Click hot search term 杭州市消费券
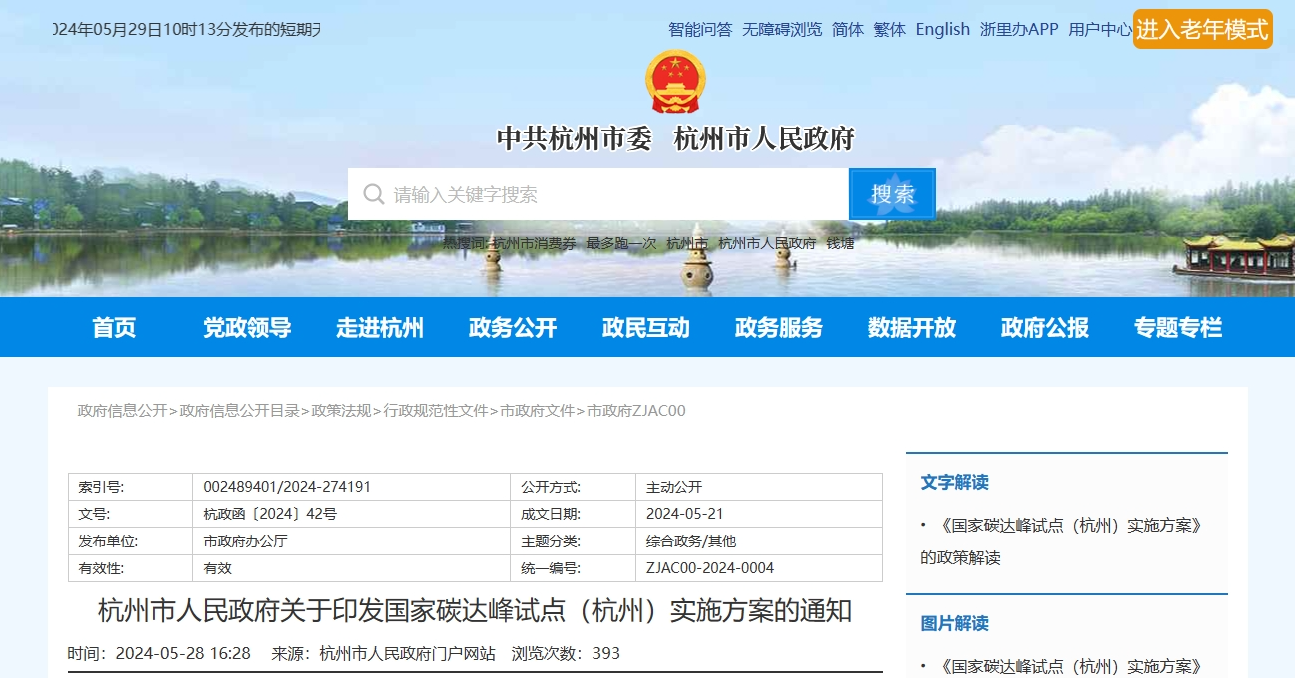The image size is (1295, 678). (x=535, y=243)
